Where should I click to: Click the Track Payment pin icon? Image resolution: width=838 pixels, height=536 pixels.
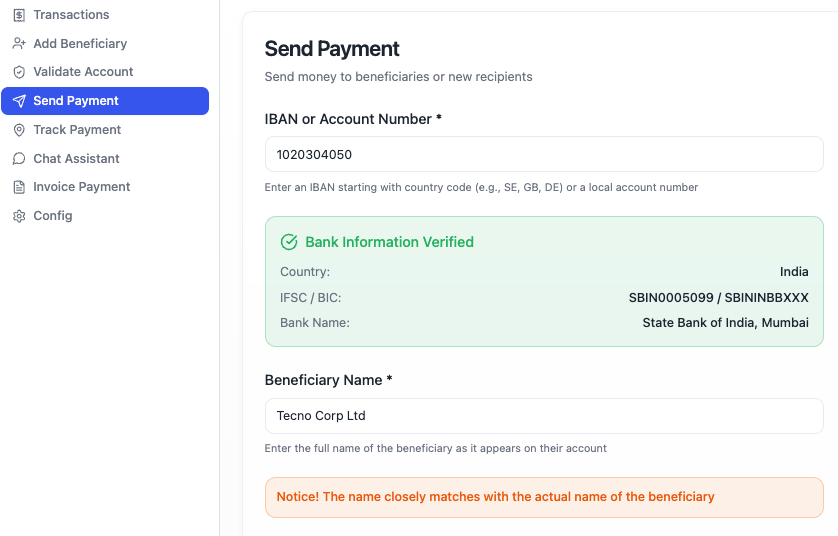pos(19,130)
